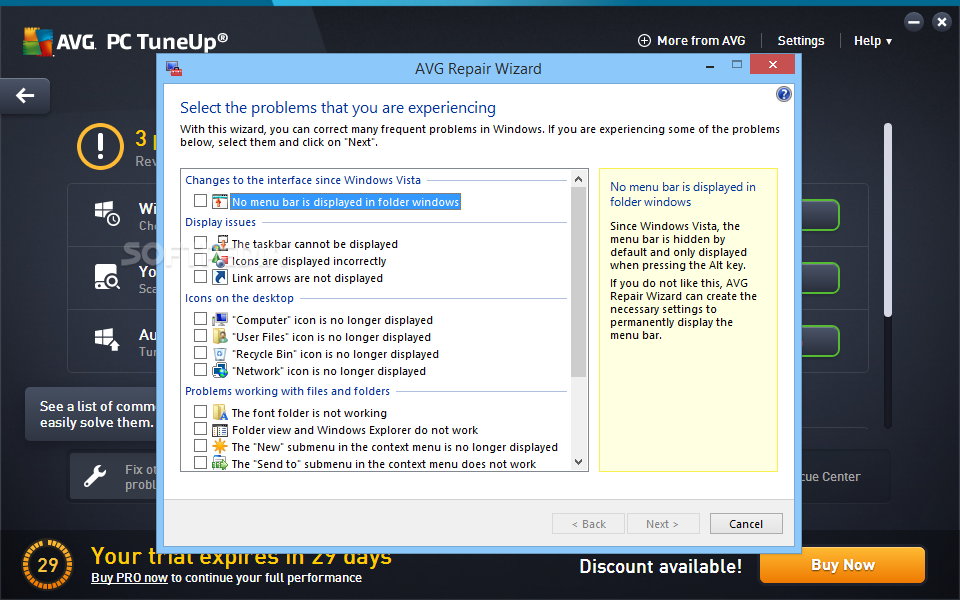Click the TuneUp main window scrollbar

tap(887, 220)
